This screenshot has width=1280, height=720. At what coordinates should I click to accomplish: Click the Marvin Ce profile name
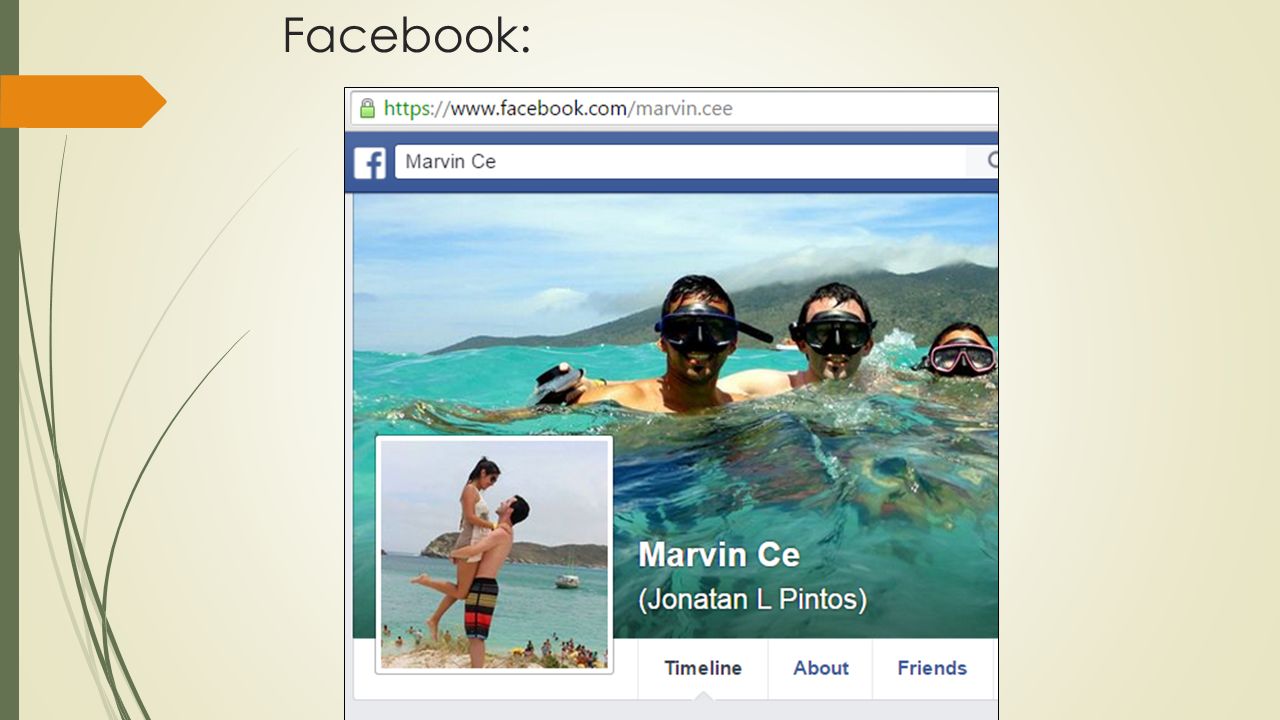click(x=719, y=554)
